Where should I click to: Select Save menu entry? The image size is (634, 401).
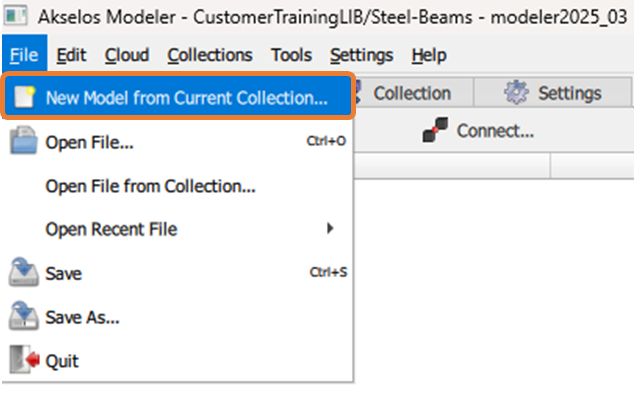coord(178,273)
